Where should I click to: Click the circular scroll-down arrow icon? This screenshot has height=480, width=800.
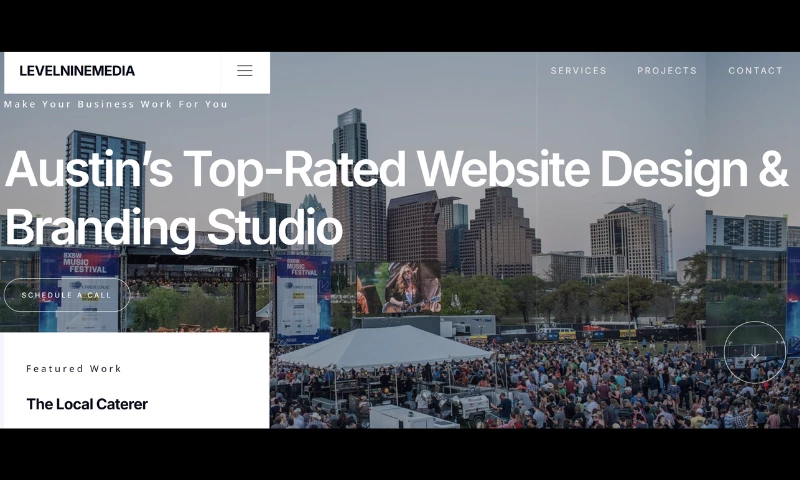(754, 352)
